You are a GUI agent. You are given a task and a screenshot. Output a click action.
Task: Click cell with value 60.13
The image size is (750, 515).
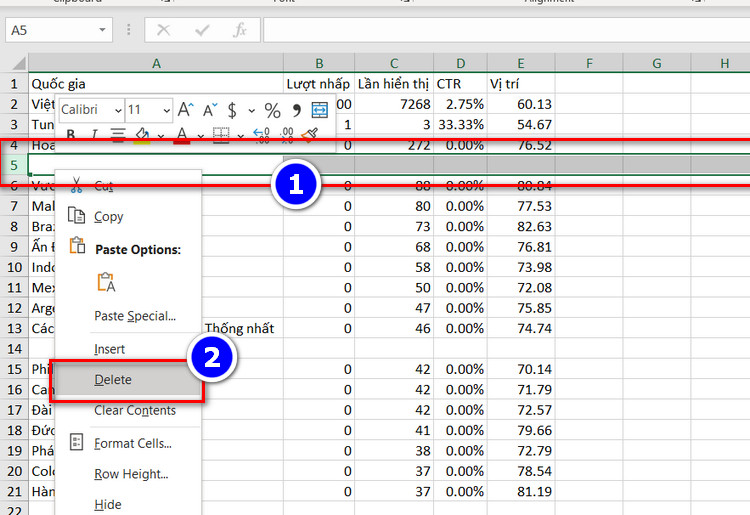(x=521, y=104)
